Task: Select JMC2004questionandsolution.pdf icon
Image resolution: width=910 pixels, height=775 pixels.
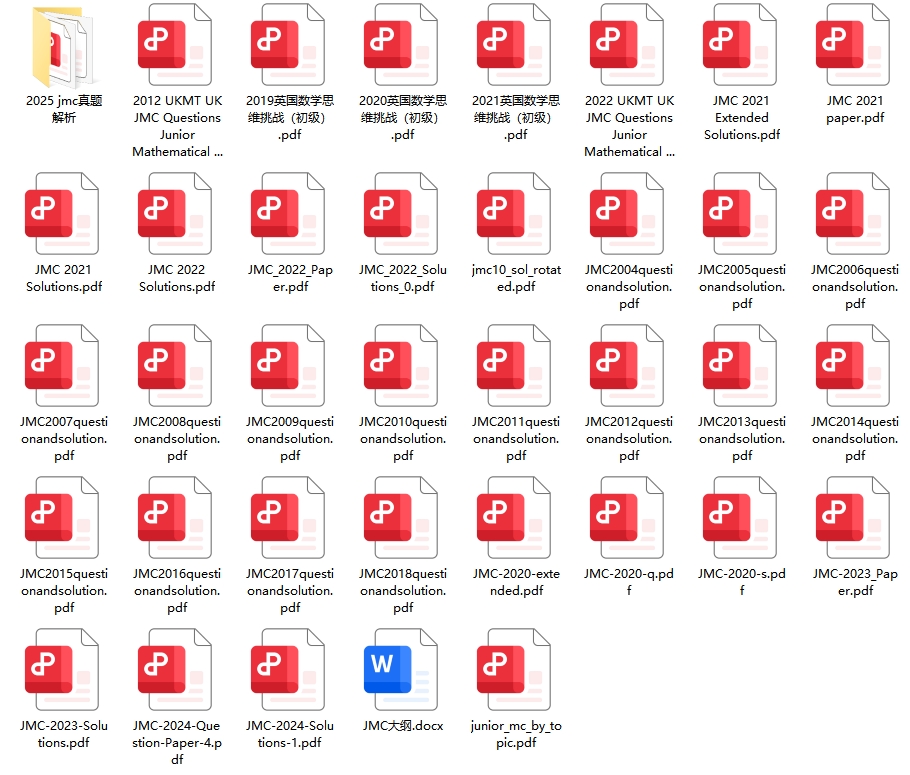Action: click(627, 214)
